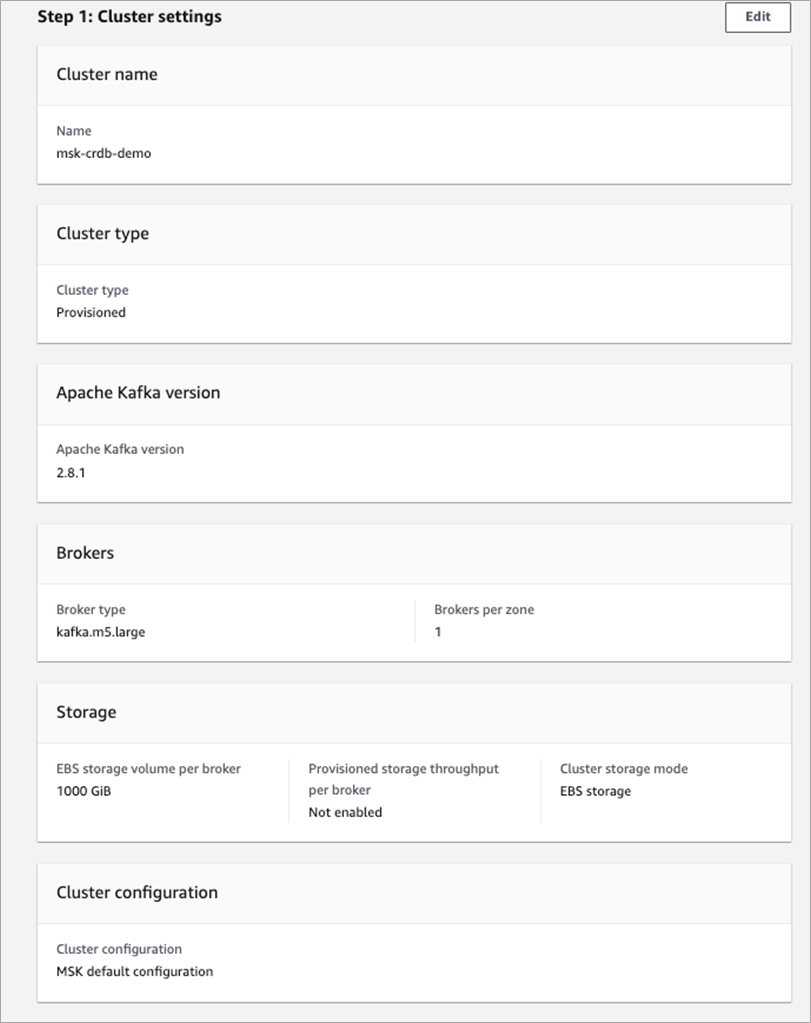The width and height of the screenshot is (811, 1023).
Task: Click the "Brokers" panel heading
Action: [x=85, y=553]
